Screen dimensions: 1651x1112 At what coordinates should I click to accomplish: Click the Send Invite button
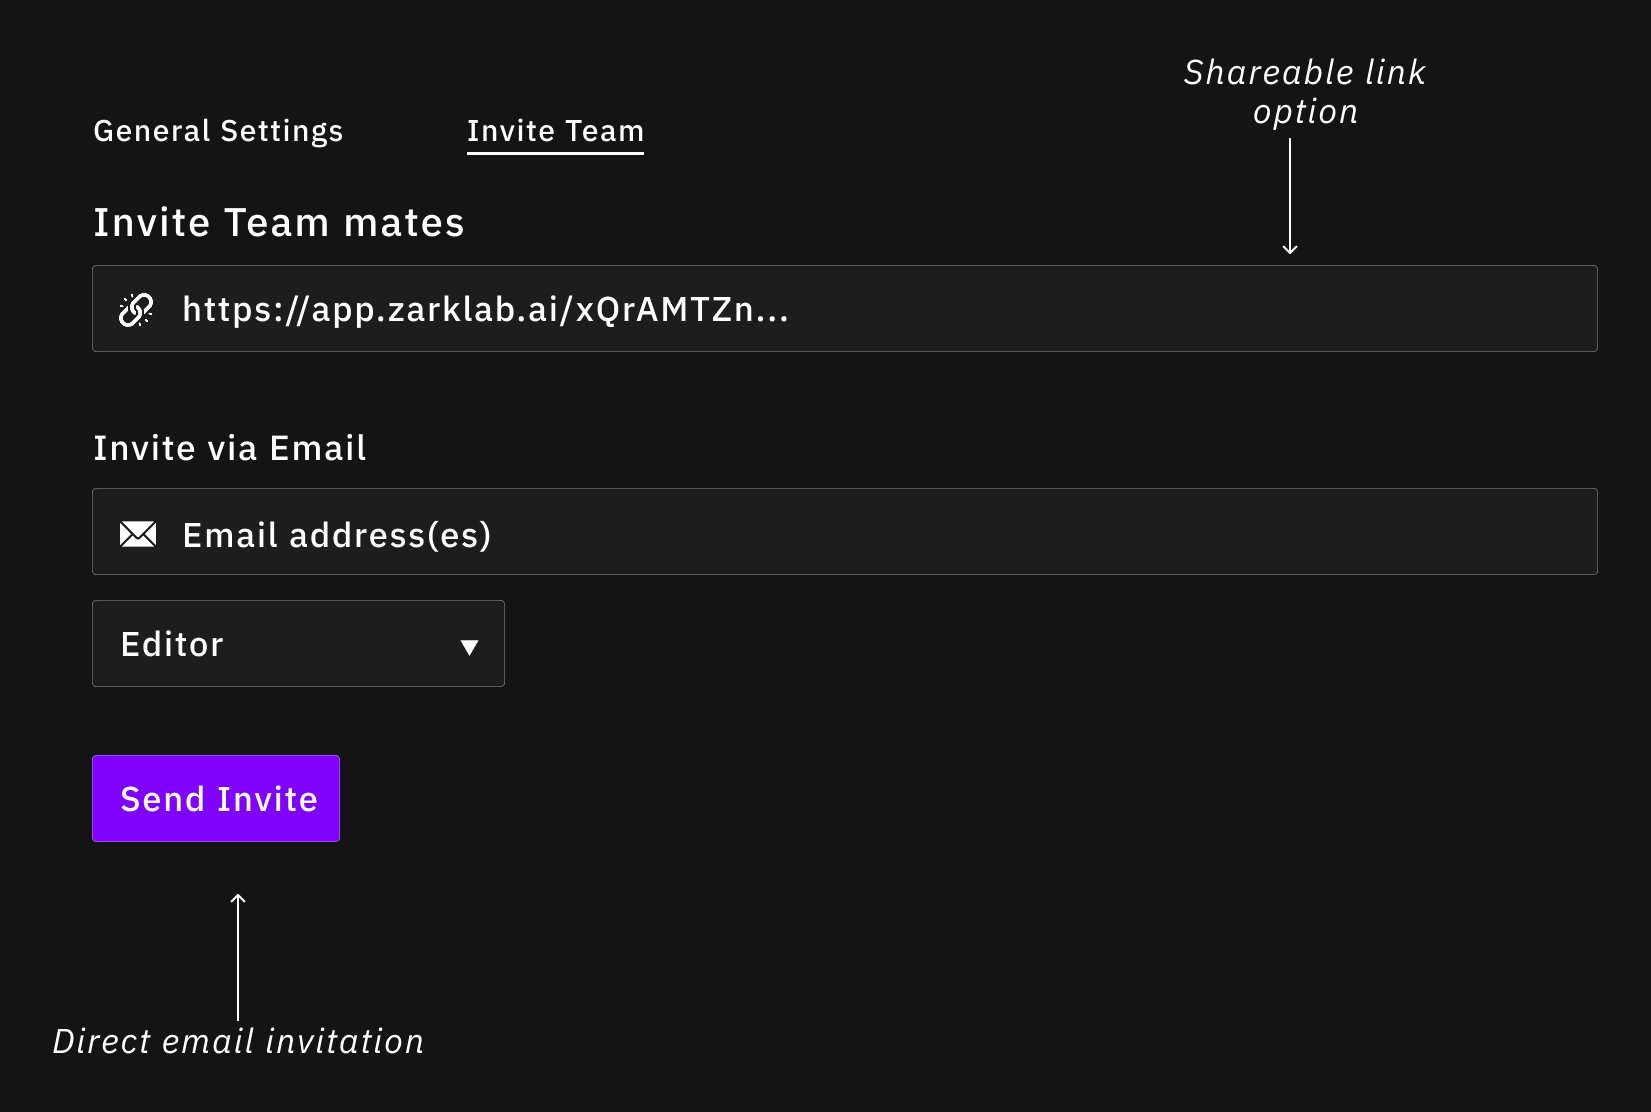coord(215,798)
